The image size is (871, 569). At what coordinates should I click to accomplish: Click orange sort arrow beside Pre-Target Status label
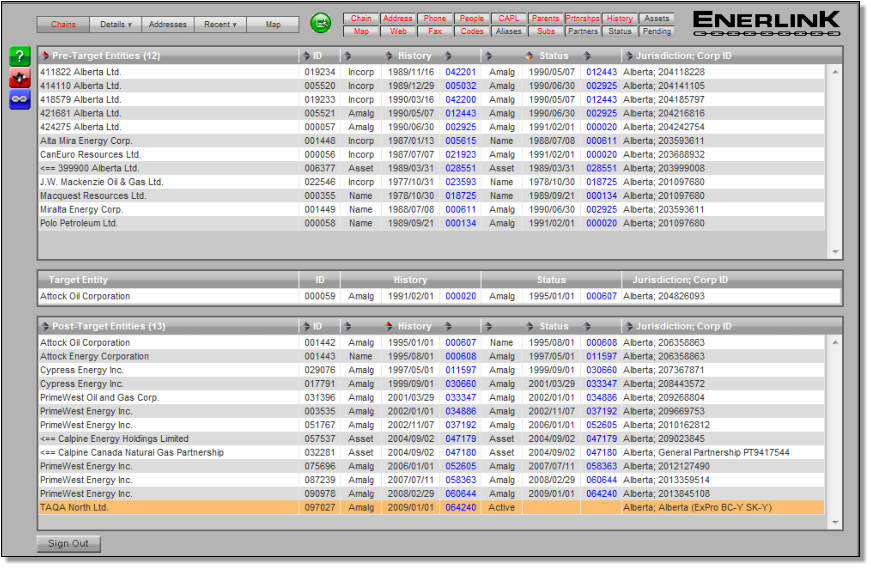[529, 56]
